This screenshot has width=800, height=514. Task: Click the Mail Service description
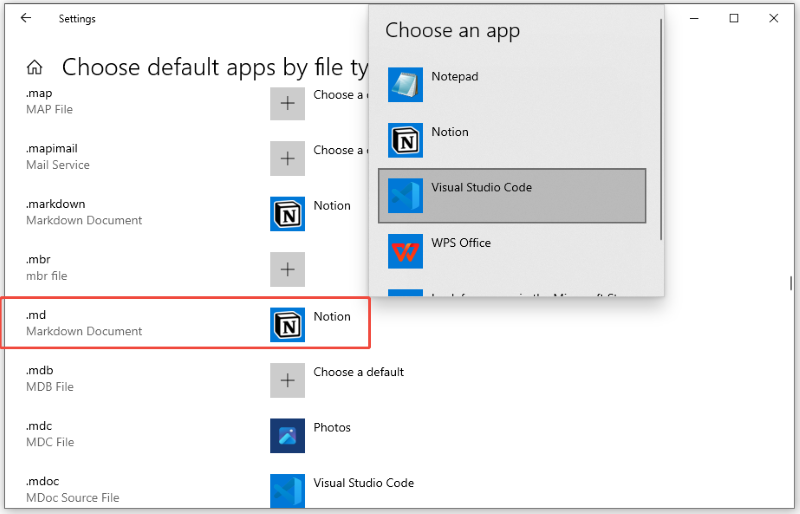58,165
